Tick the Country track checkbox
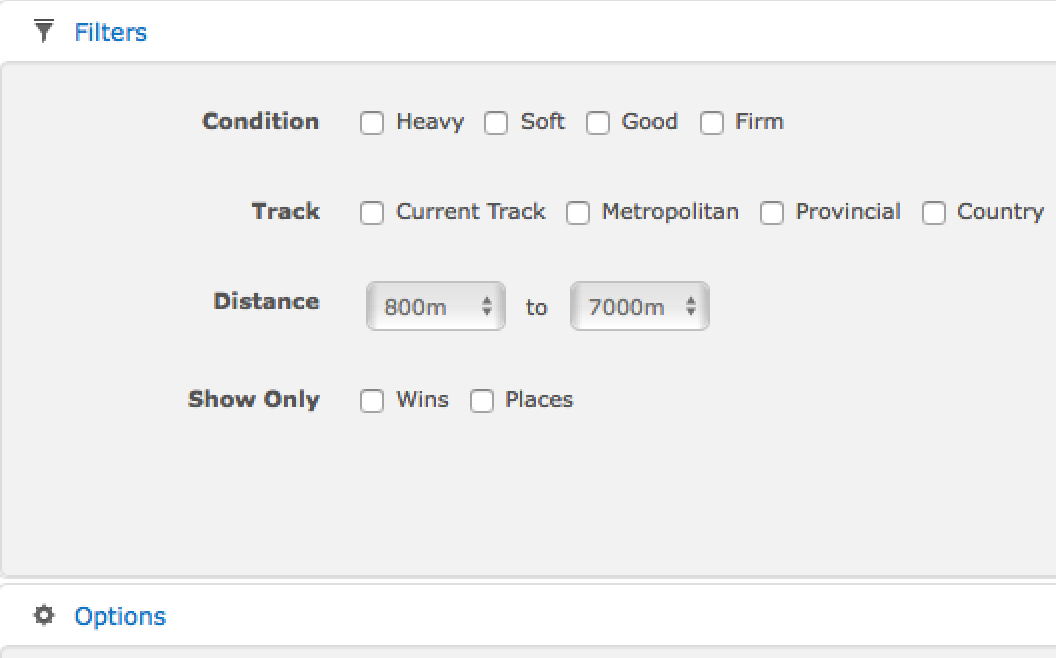The width and height of the screenshot is (1056, 658). [934, 213]
